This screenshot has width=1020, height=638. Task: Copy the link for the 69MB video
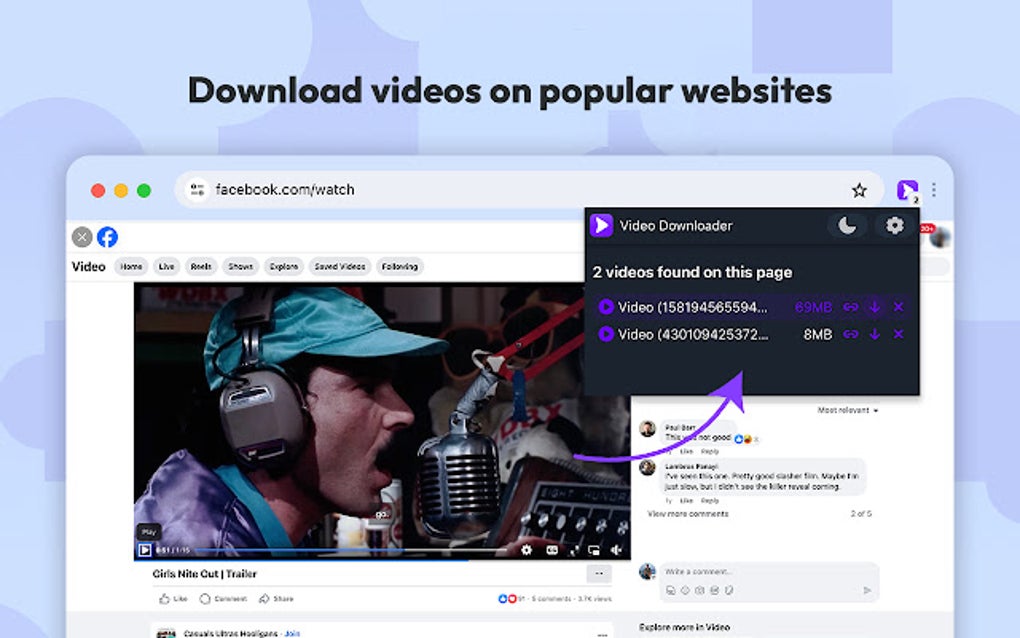click(850, 307)
